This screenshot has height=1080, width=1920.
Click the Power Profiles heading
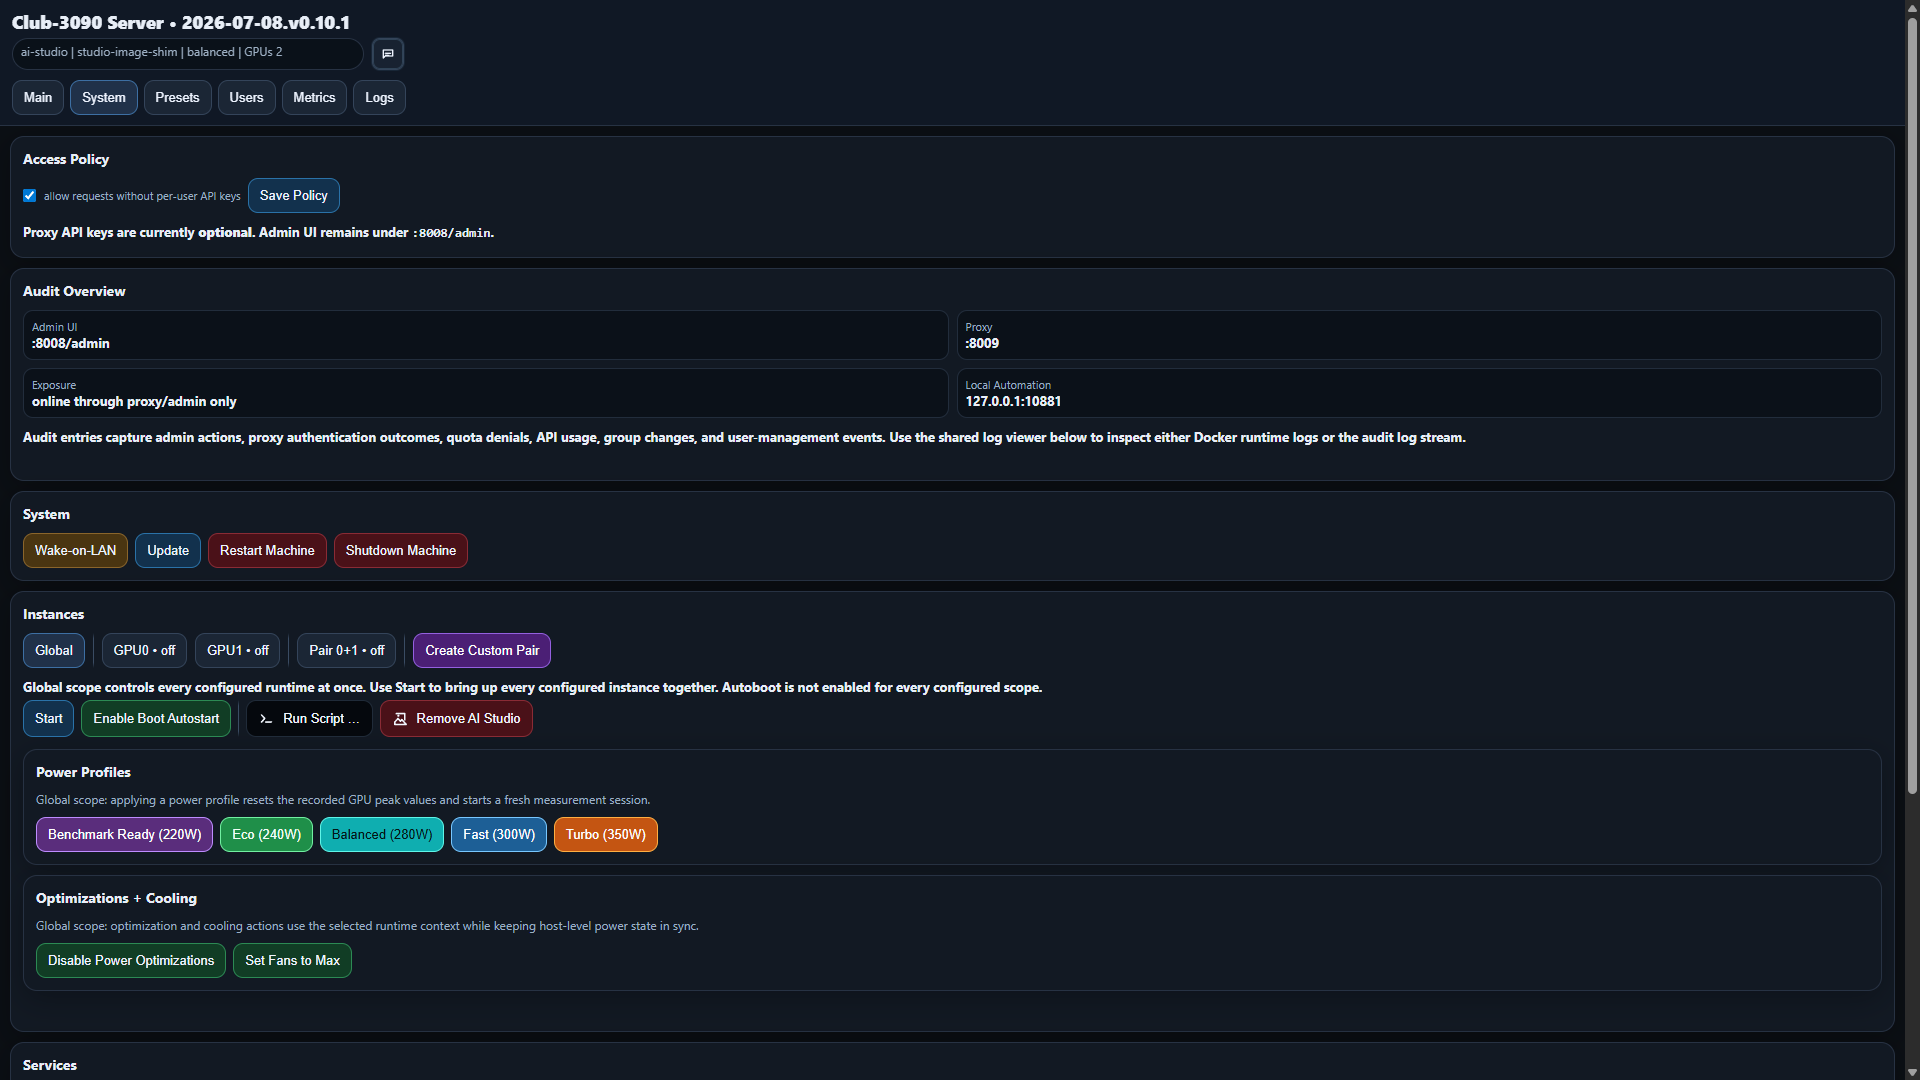click(x=83, y=773)
